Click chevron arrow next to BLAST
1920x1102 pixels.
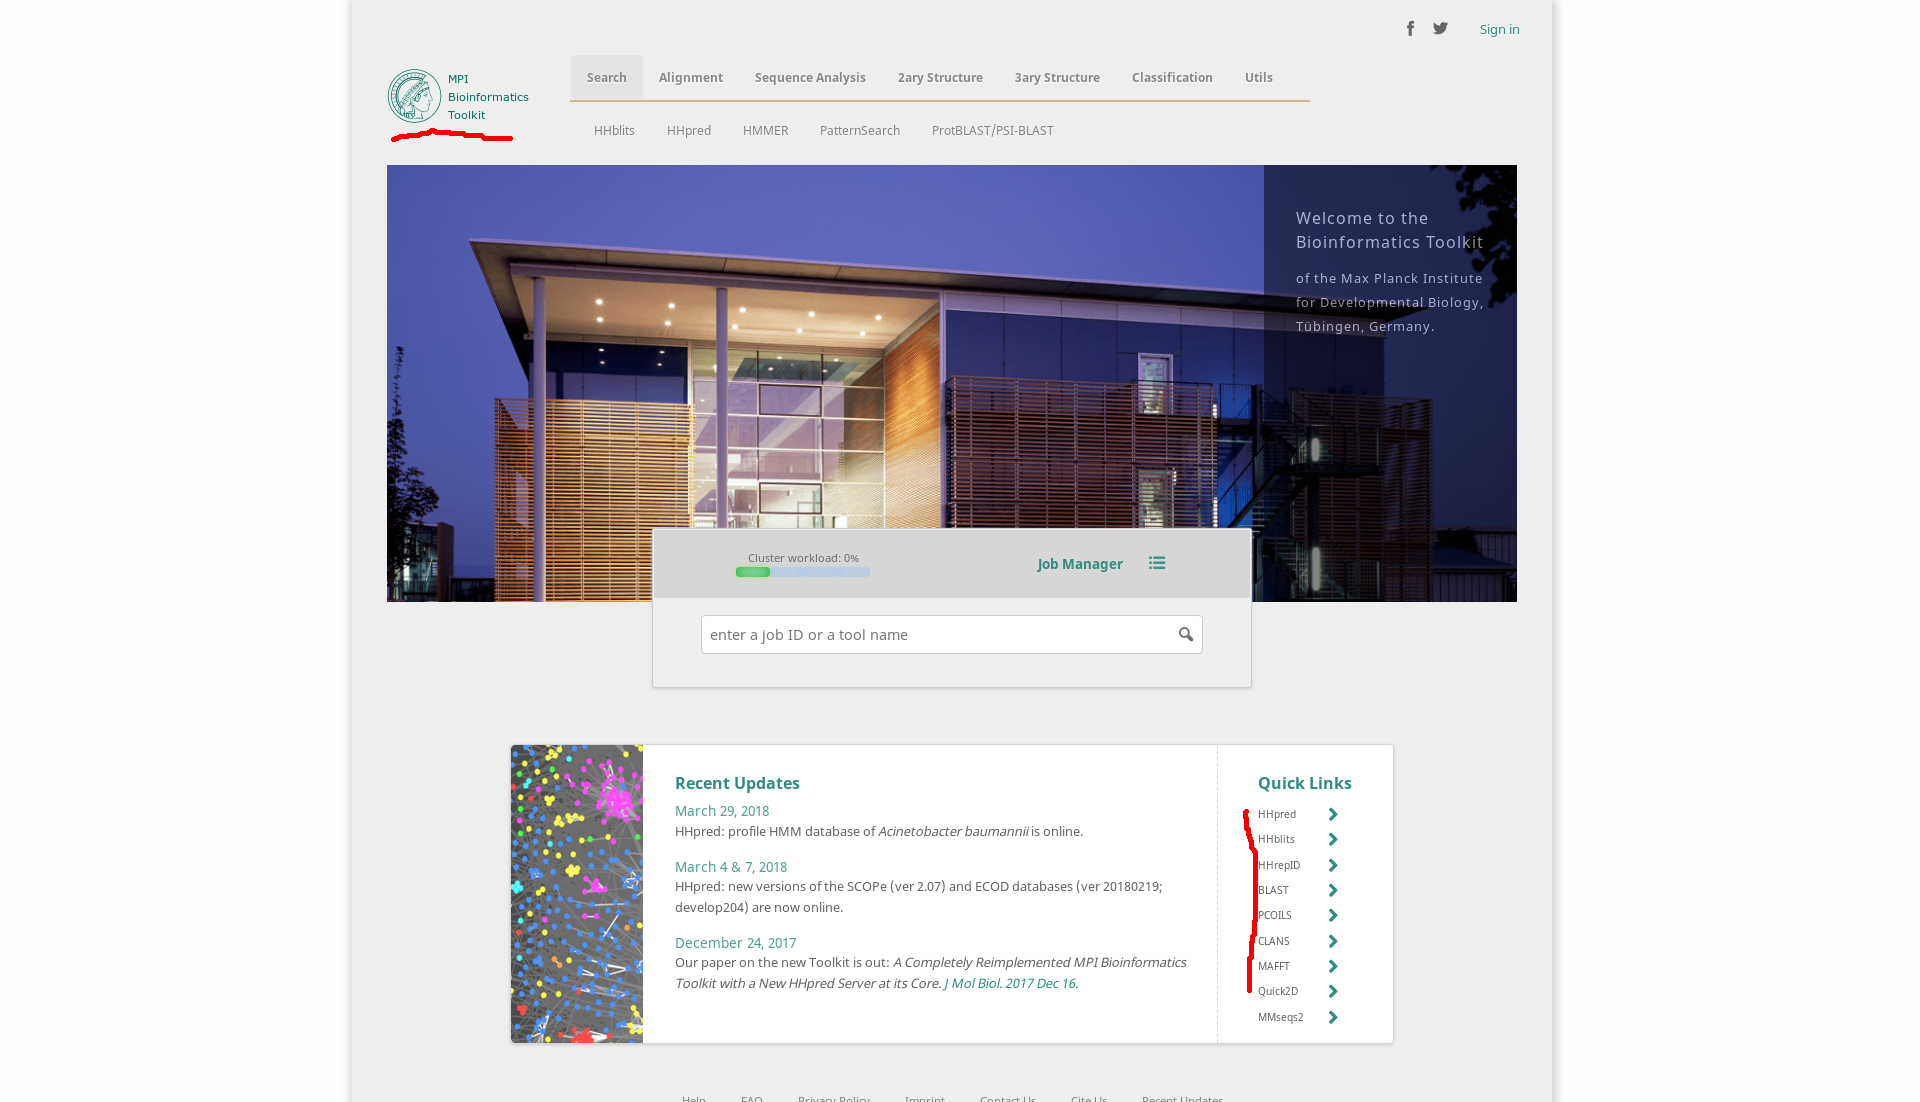coord(1333,891)
